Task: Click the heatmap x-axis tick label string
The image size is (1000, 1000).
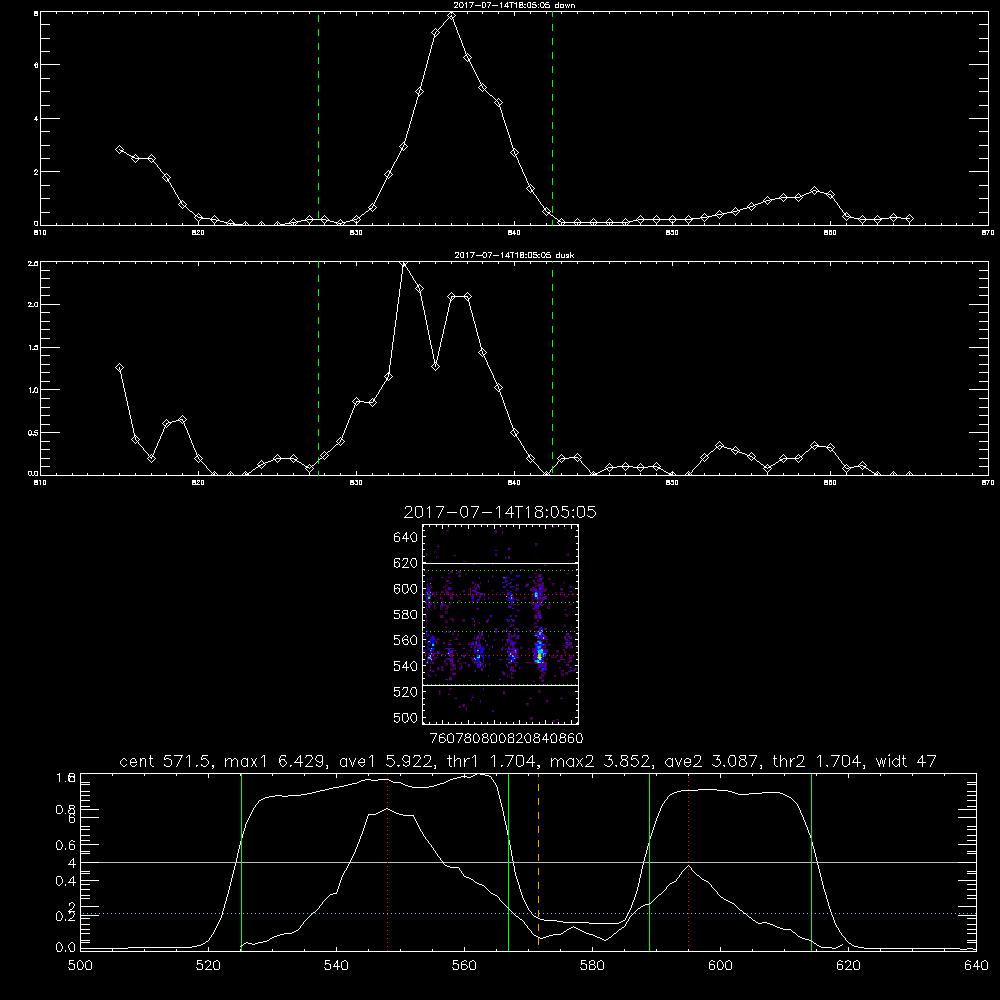Action: click(506, 739)
